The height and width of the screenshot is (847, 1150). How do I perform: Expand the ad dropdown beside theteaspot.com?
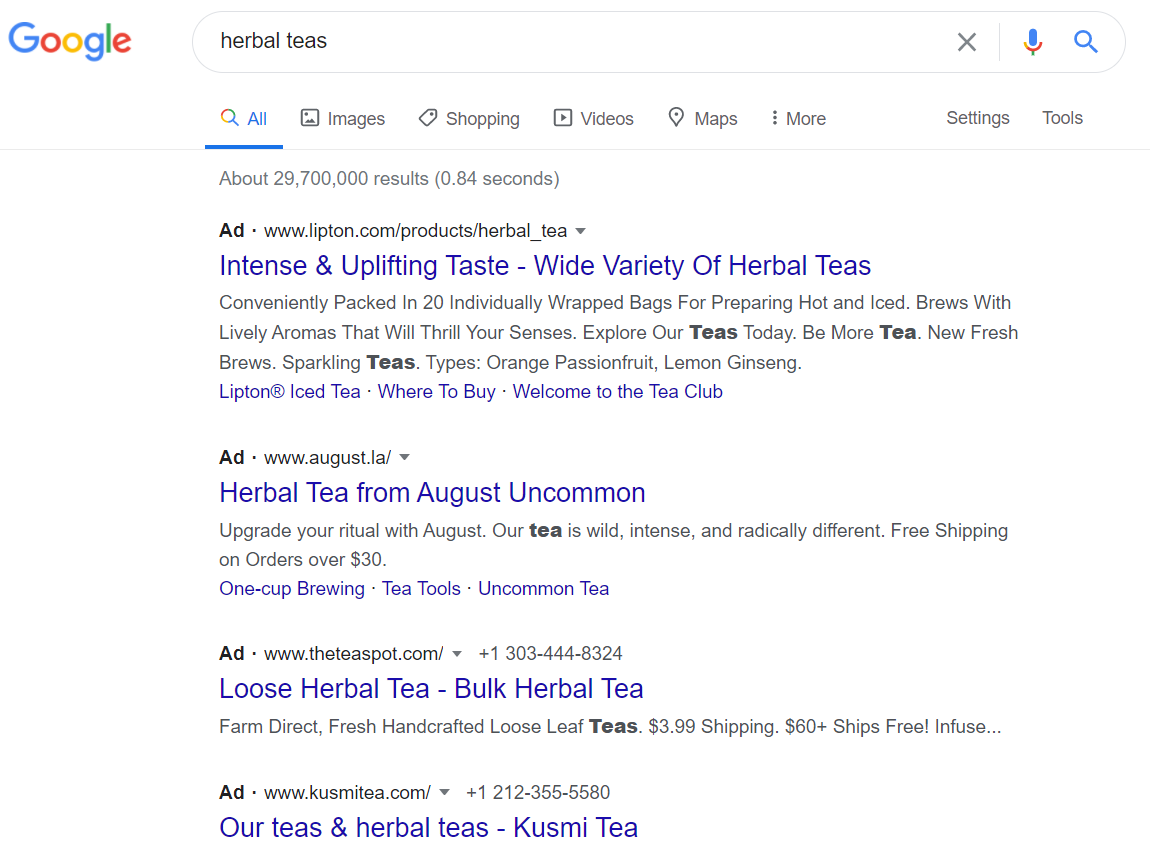pos(457,653)
